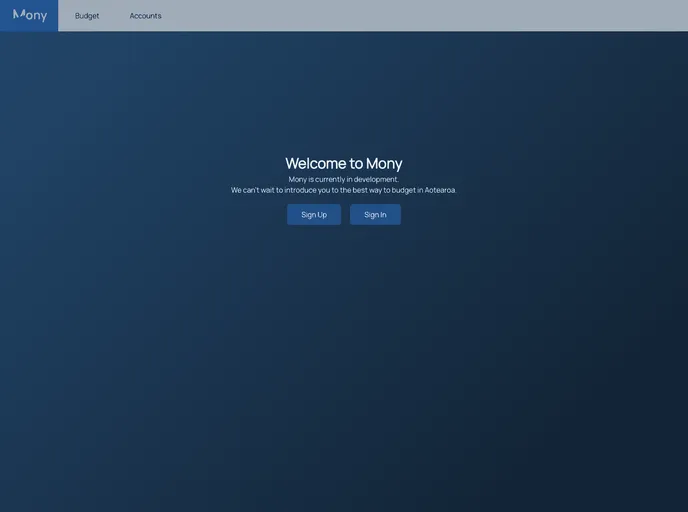
Task: Click the sentence about budgeting in Aotearoa
Action: (x=343, y=190)
